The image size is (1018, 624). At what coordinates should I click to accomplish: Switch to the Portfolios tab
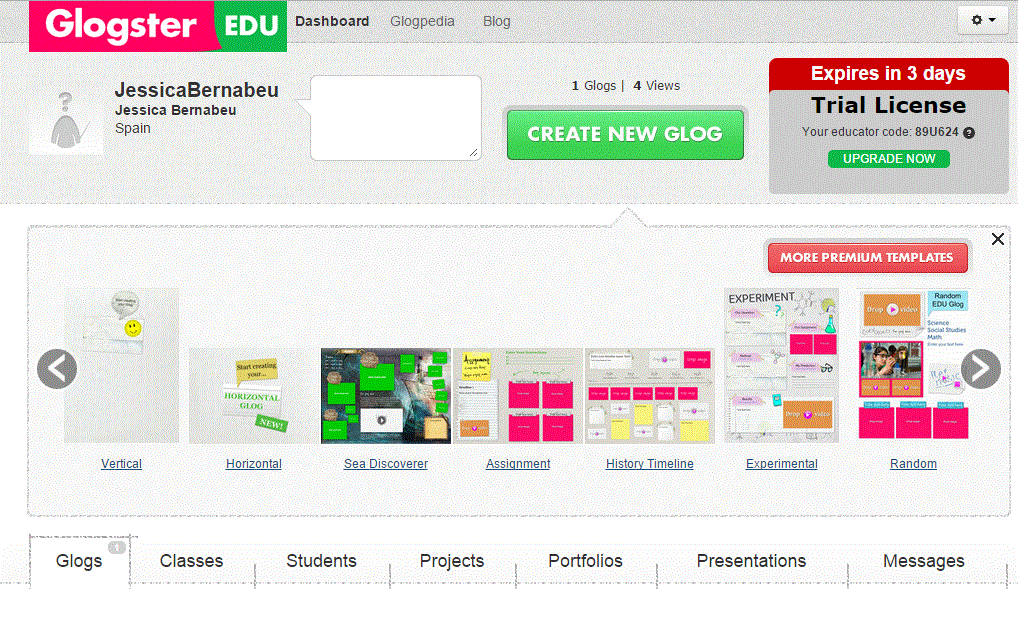[x=586, y=561]
